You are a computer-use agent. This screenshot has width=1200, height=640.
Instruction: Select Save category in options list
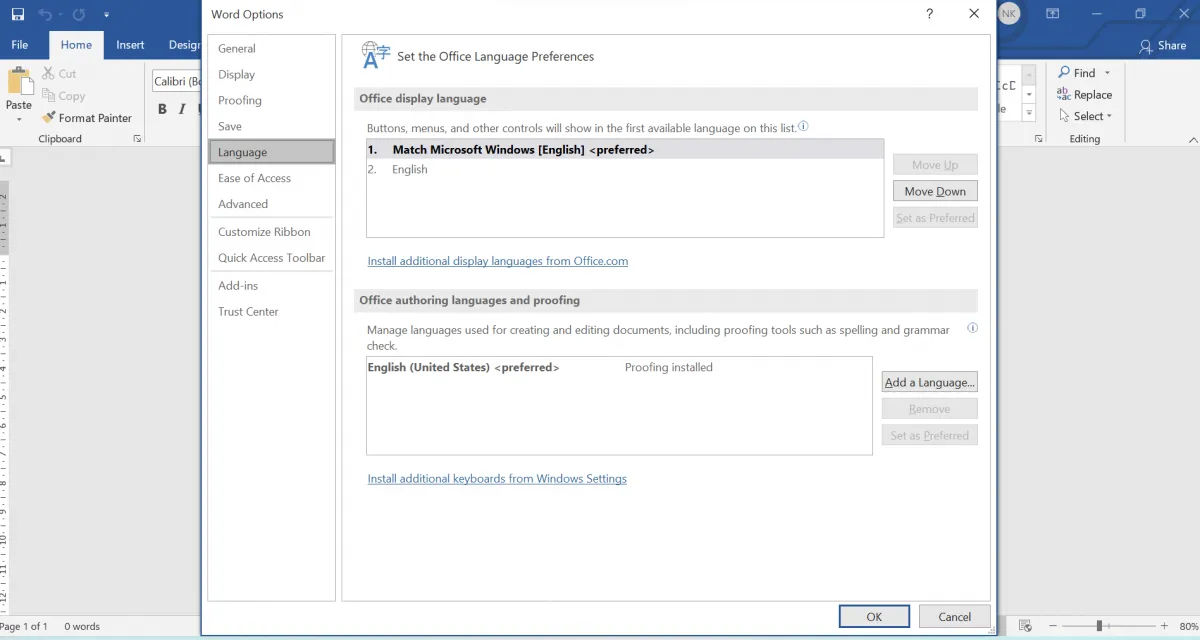point(271,126)
